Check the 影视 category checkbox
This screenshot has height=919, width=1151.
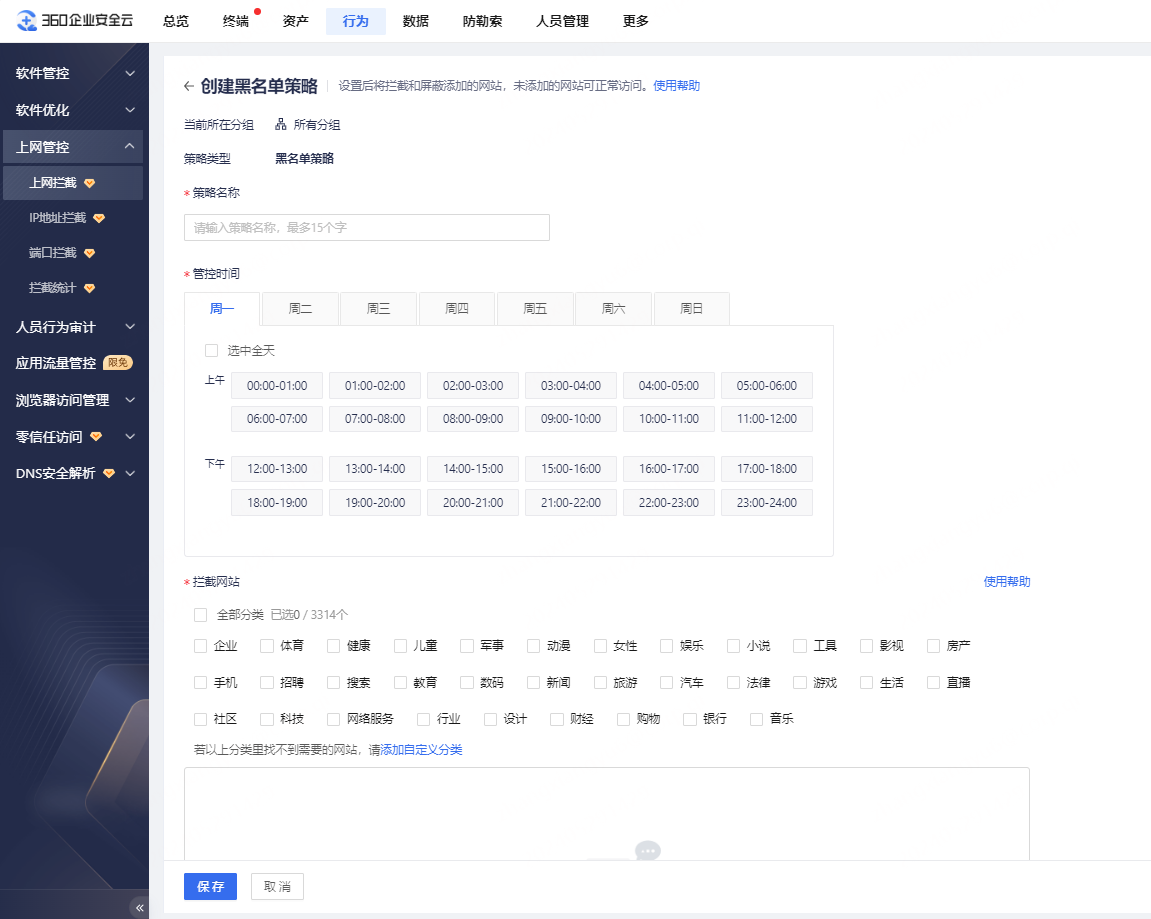[866, 646]
